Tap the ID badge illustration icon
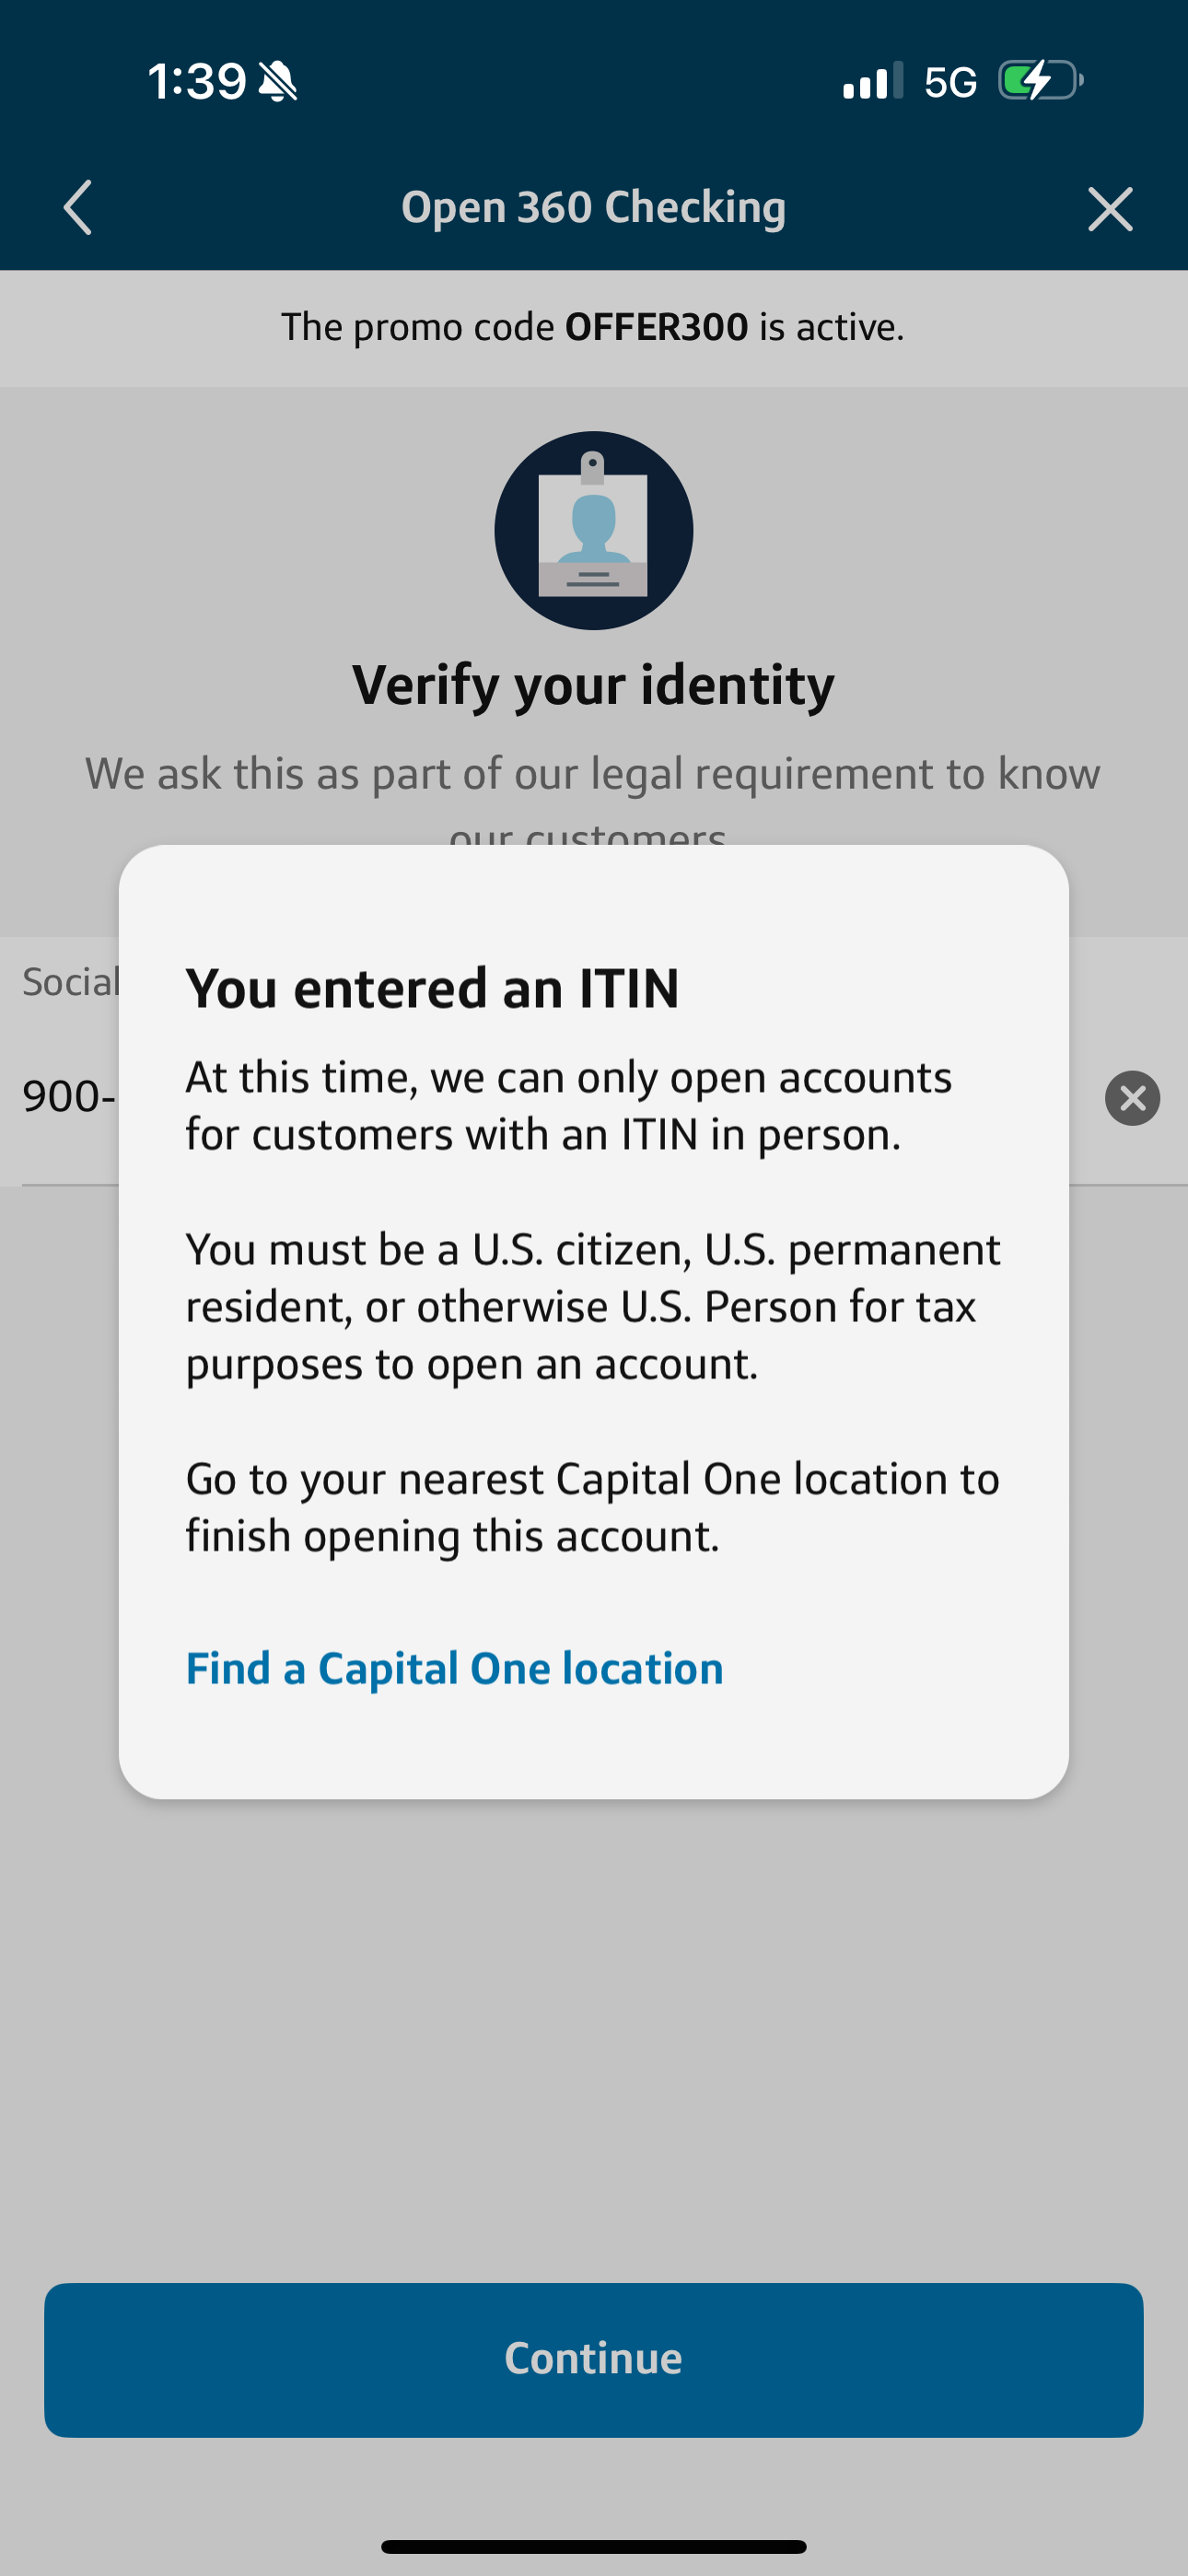Screen dimensions: 1188x2576 tap(594, 530)
